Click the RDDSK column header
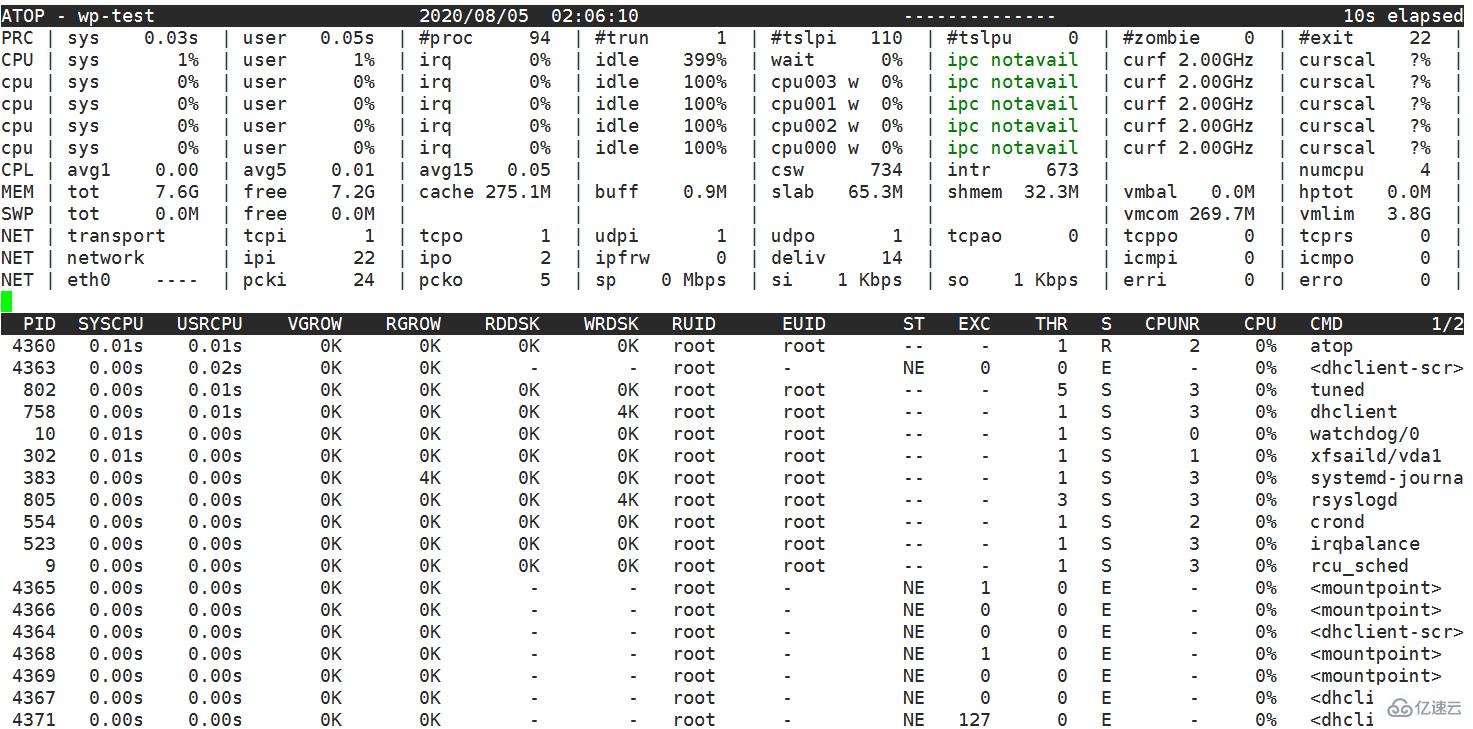The image size is (1473, 729). (512, 324)
